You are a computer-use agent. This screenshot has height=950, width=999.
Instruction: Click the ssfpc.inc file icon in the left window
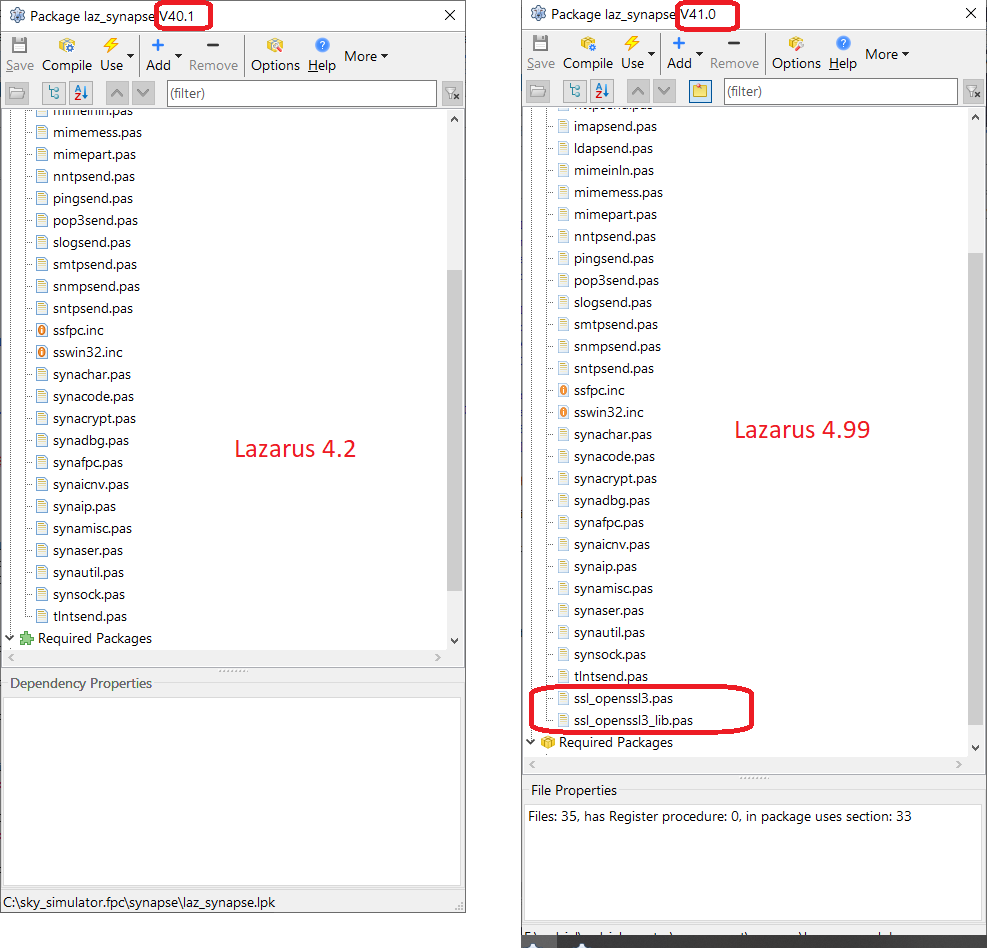(x=42, y=330)
